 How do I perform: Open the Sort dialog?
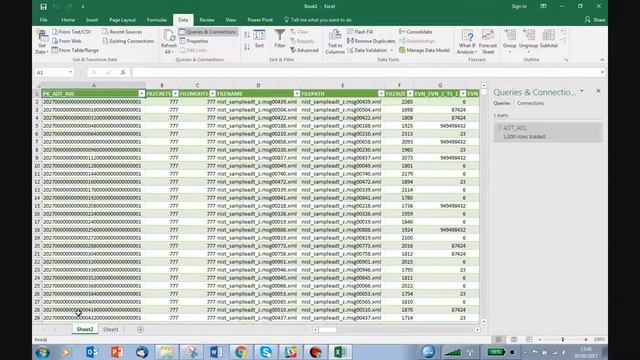point(259,39)
